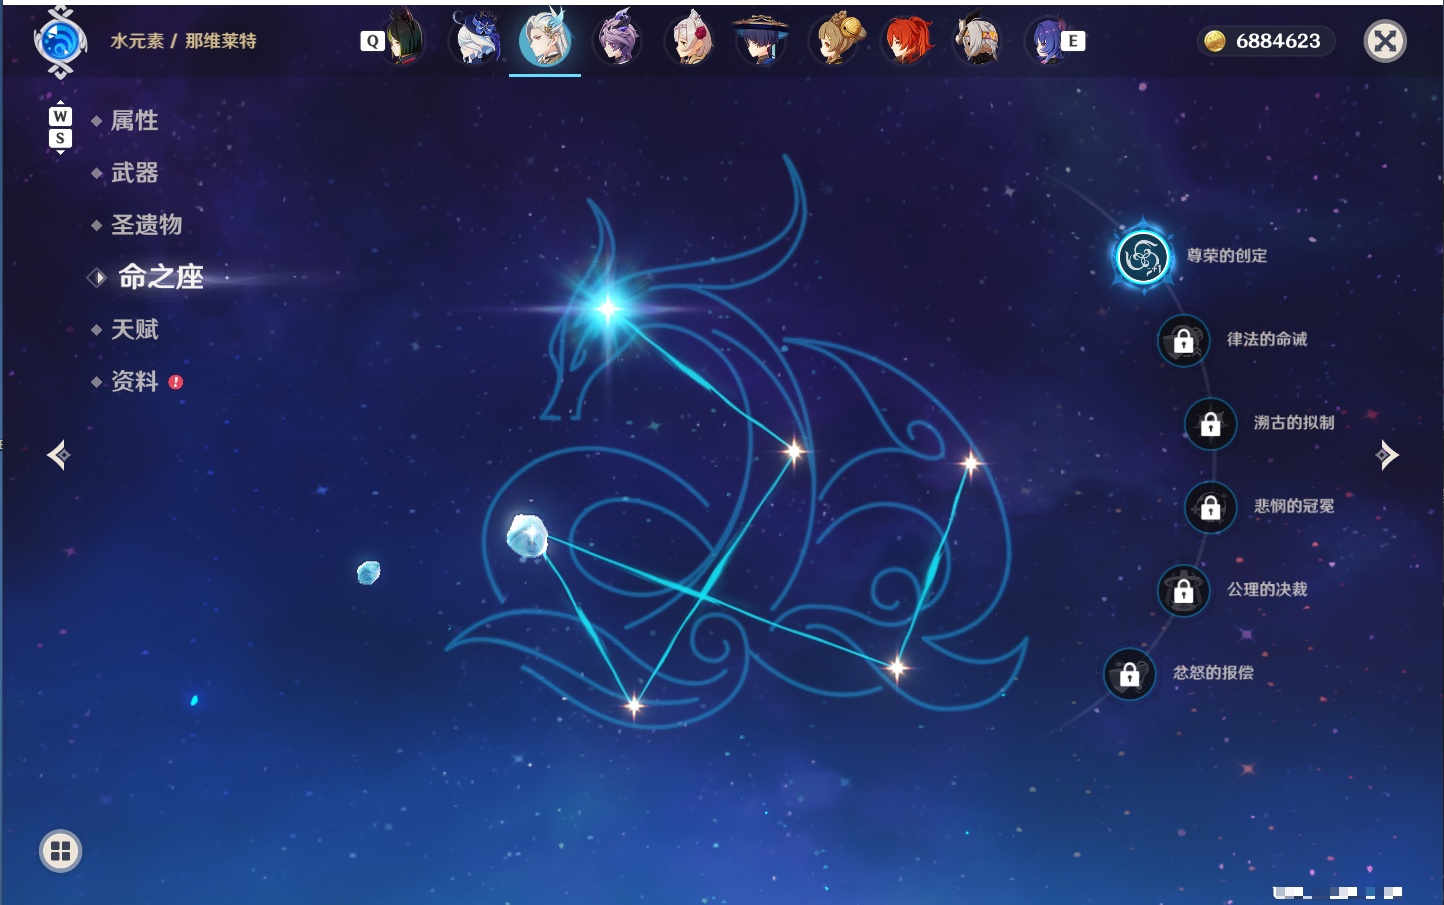This screenshot has width=1444, height=905.
Task: Click the Q key previous-character hint
Action: coord(372,41)
